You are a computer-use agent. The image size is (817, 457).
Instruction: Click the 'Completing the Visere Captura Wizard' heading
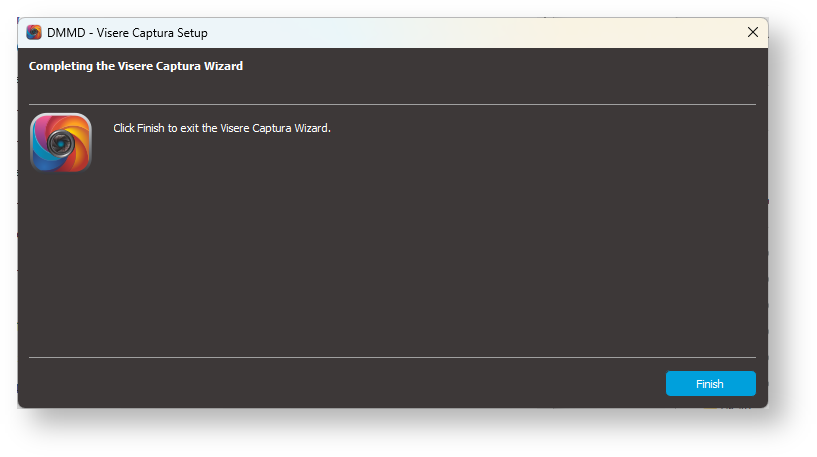click(x=136, y=66)
